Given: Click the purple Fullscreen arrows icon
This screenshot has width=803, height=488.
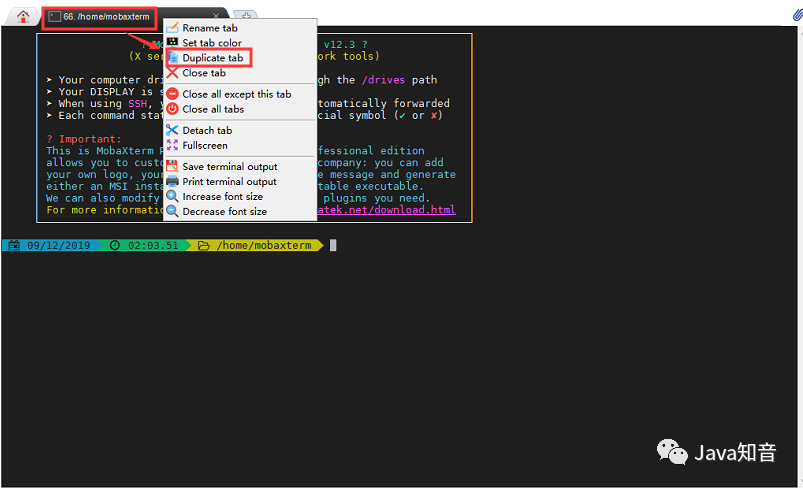Looking at the screenshot, I should pos(173,145).
